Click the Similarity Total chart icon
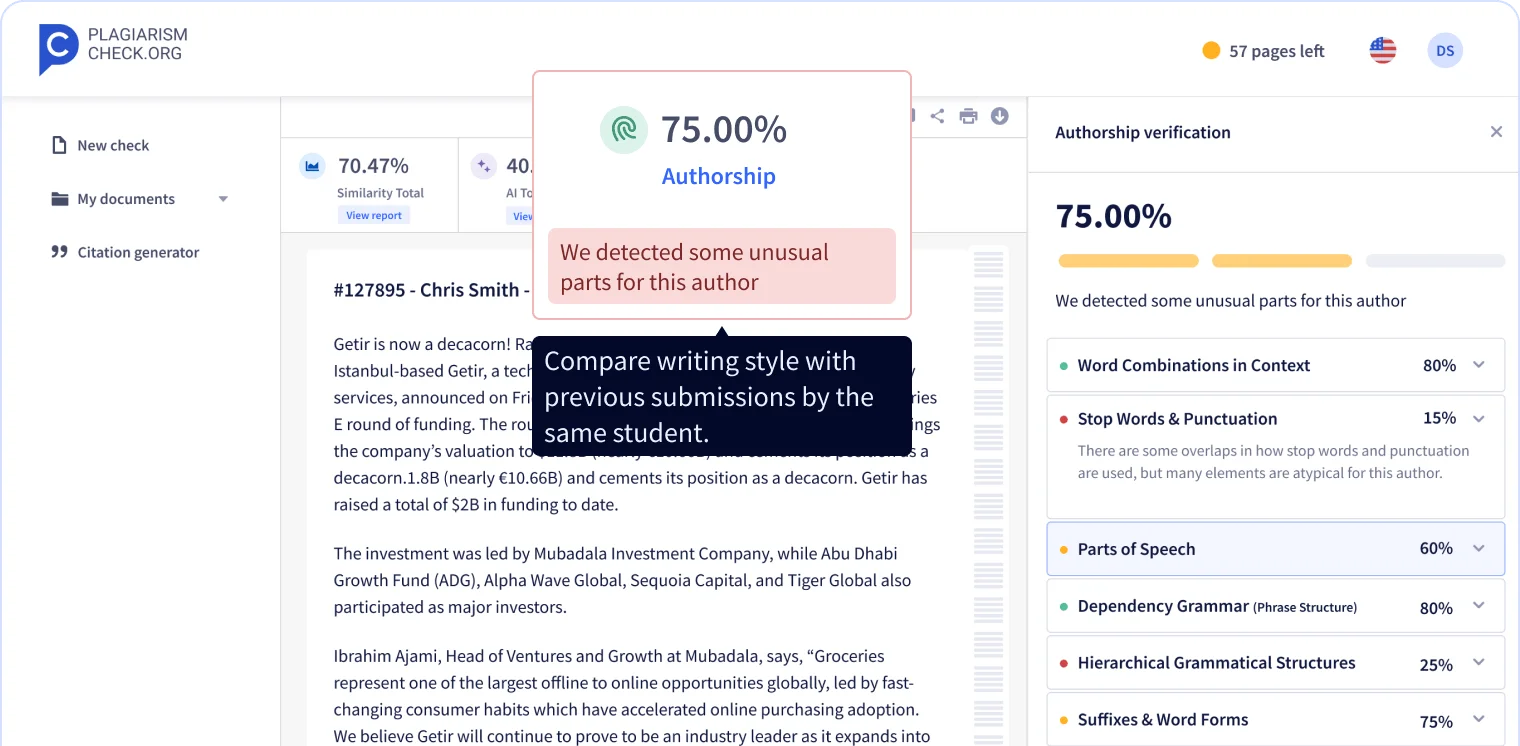Viewport: 1520px width, 746px height. click(312, 165)
